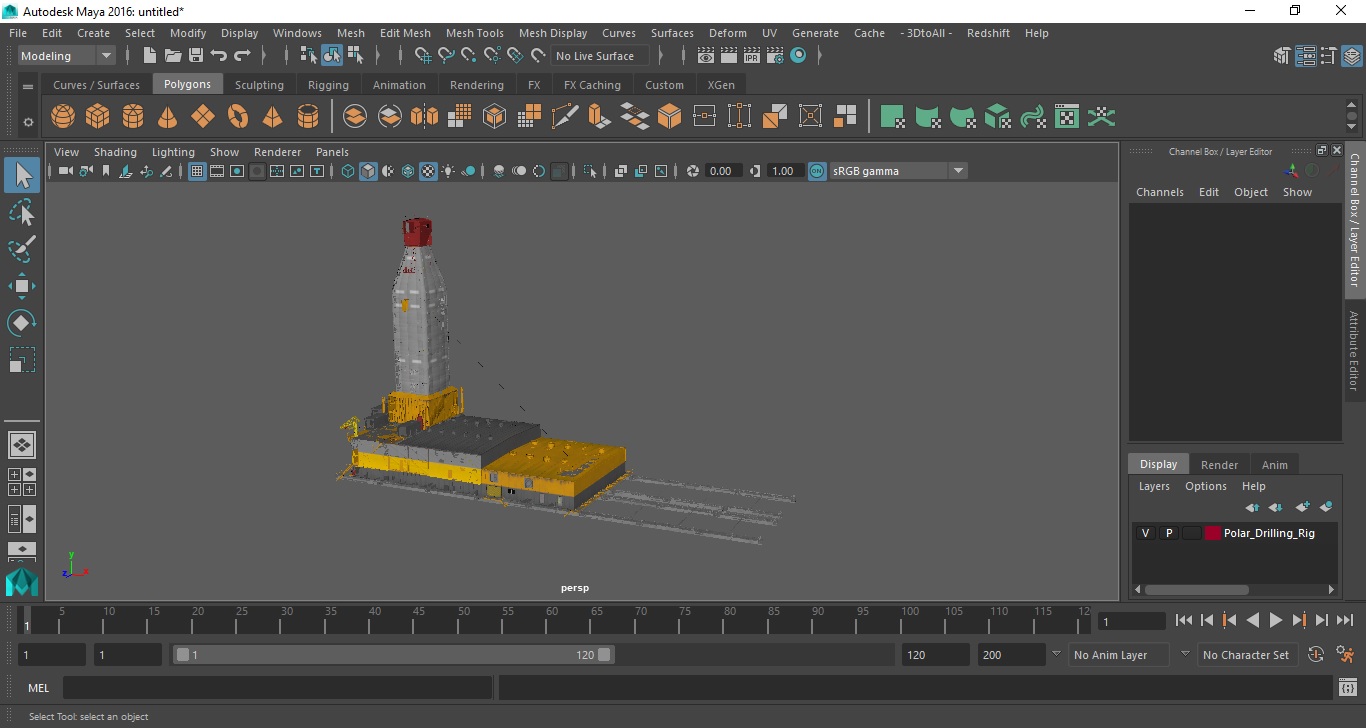Click the playback range slider bar
The height and width of the screenshot is (728, 1366).
(394, 655)
